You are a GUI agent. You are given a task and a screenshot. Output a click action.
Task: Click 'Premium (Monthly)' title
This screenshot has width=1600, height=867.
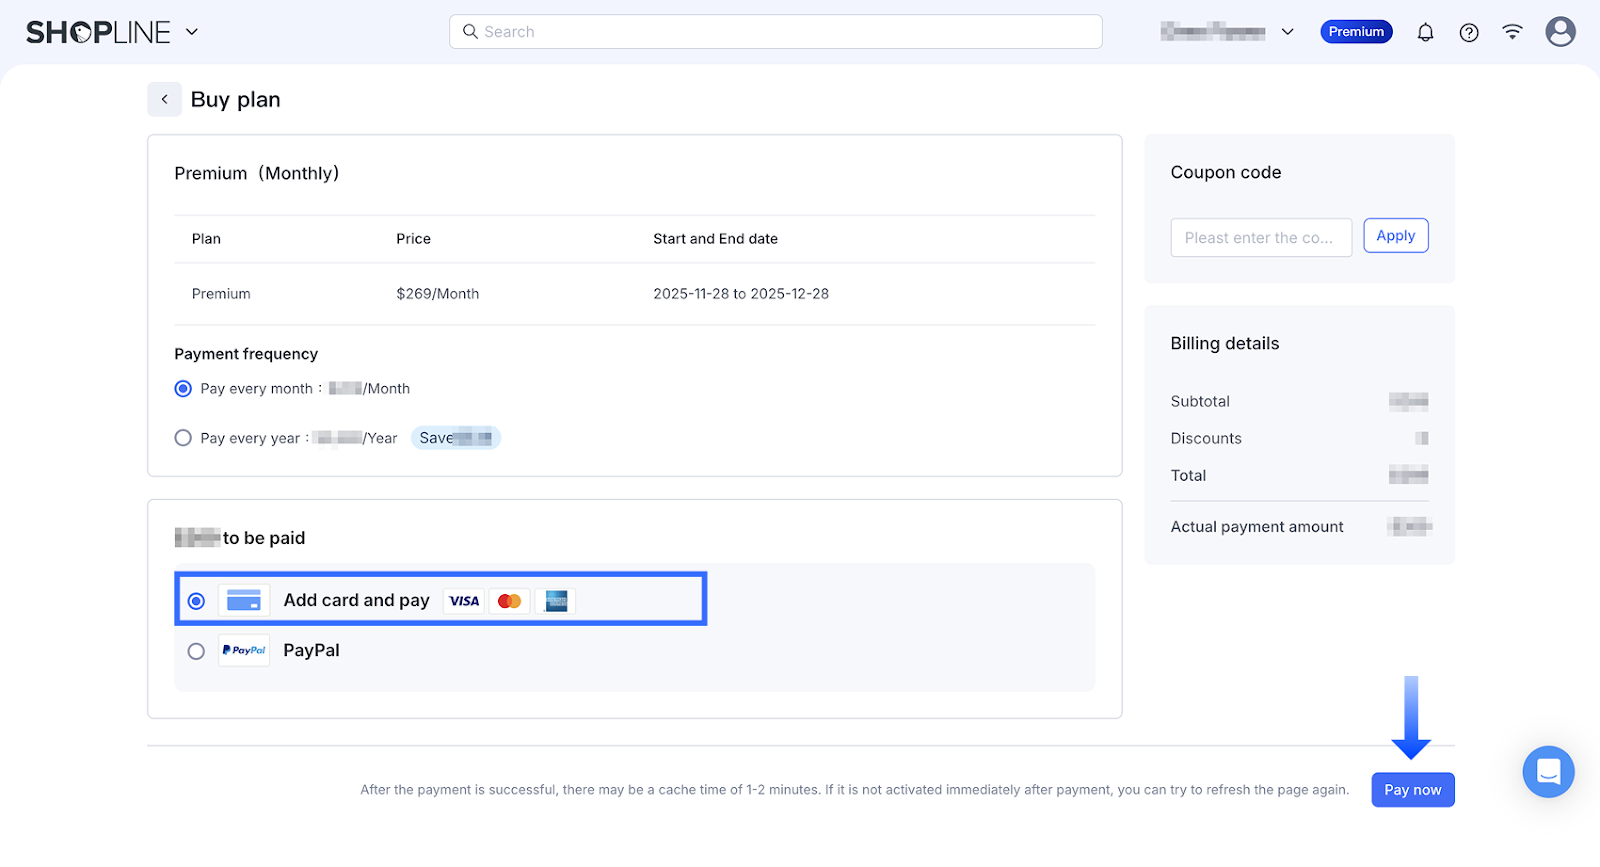[x=257, y=173]
